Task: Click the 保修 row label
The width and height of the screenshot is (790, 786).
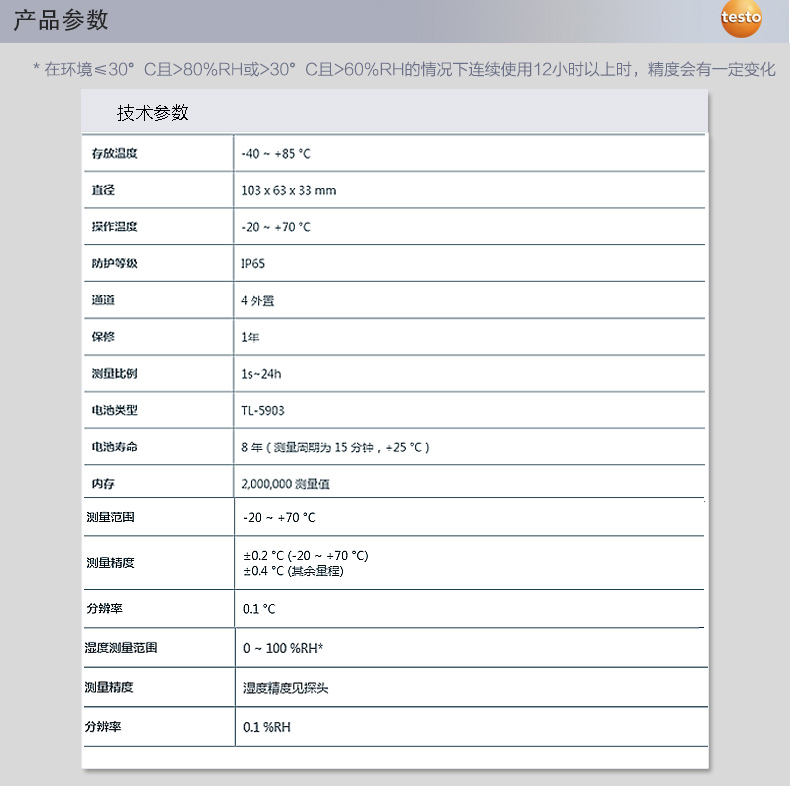Action: coord(103,337)
